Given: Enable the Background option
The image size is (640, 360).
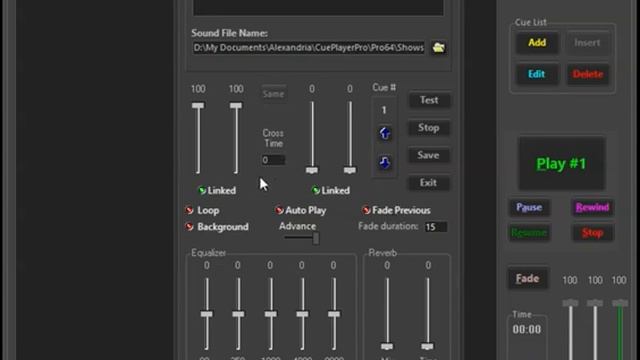Looking at the screenshot, I should [x=189, y=227].
